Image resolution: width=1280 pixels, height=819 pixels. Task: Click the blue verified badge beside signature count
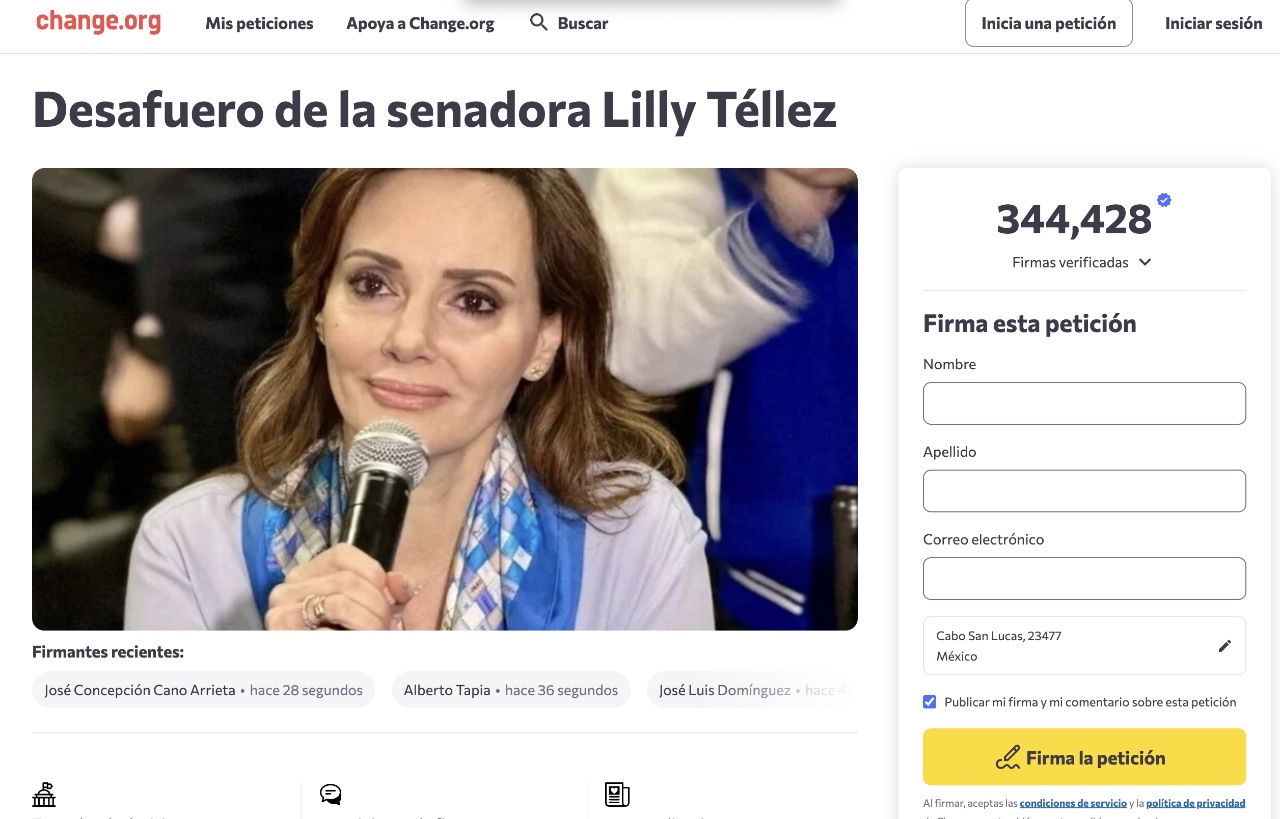(x=1164, y=200)
